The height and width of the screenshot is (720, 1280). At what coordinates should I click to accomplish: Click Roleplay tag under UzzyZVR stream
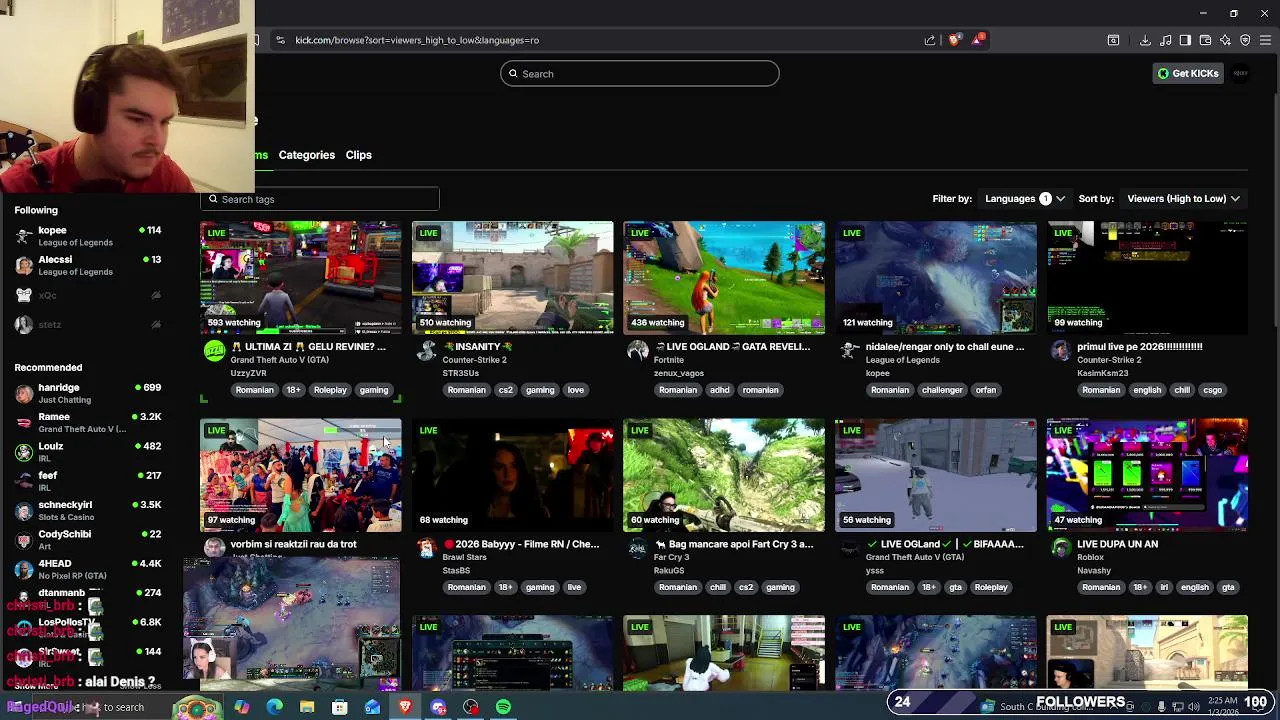click(330, 390)
